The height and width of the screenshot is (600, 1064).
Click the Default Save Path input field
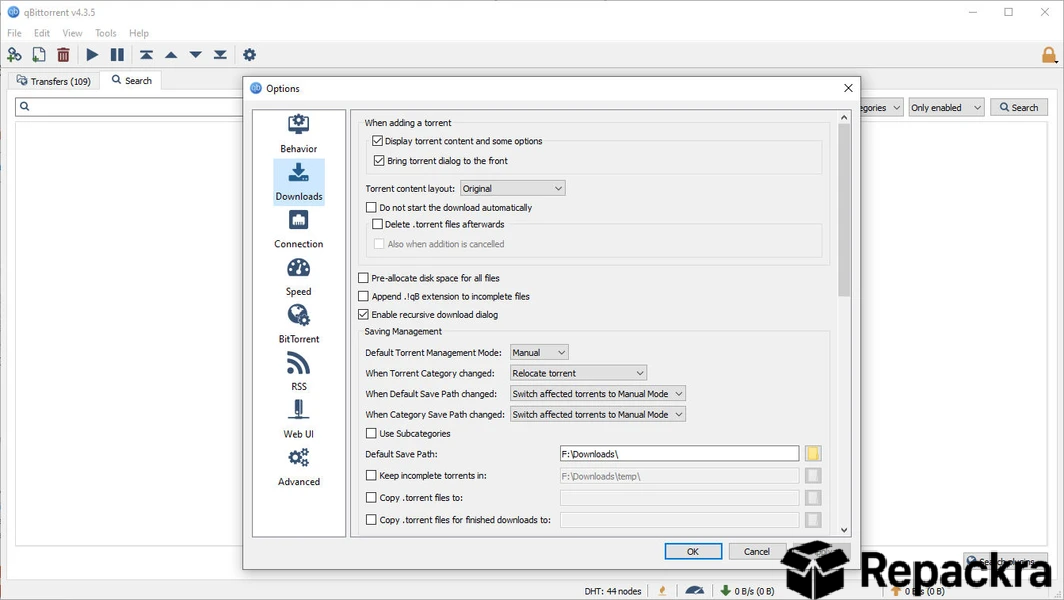(x=679, y=454)
